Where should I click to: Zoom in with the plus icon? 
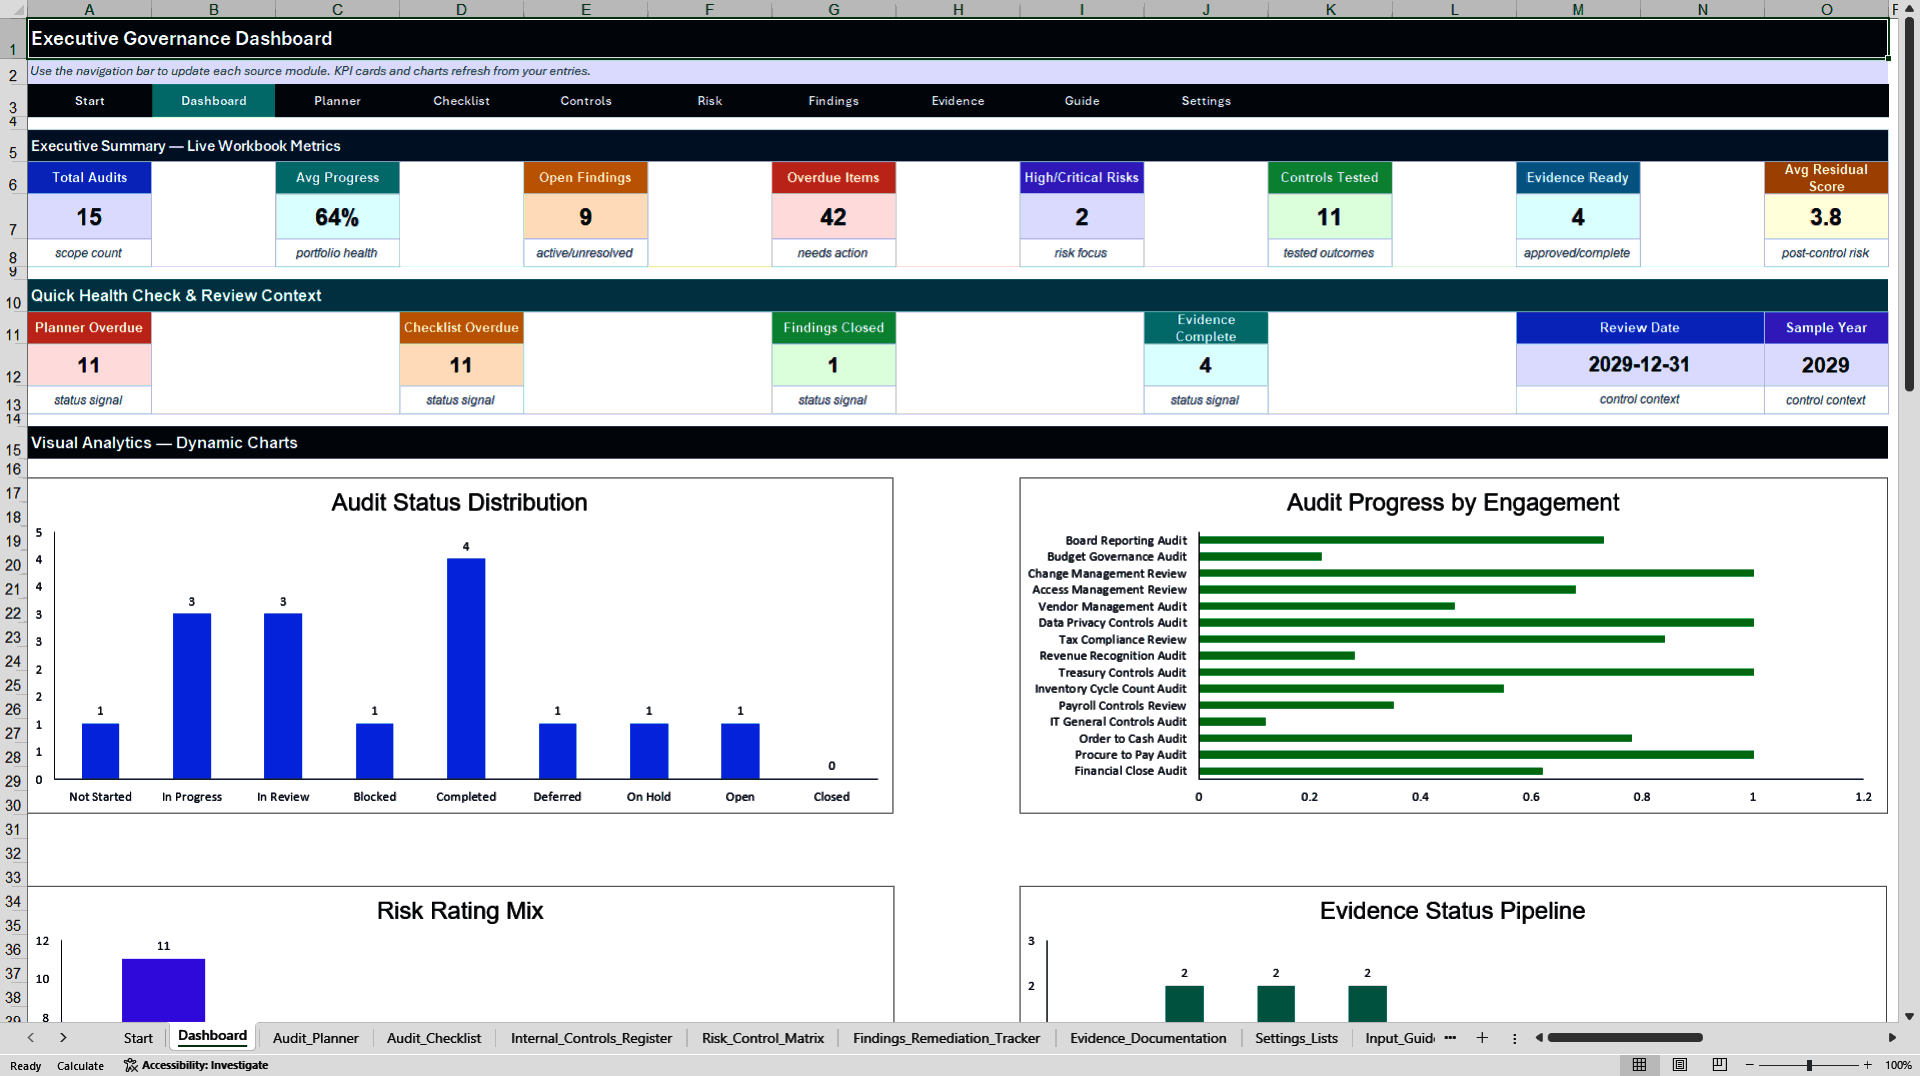click(x=1867, y=1065)
